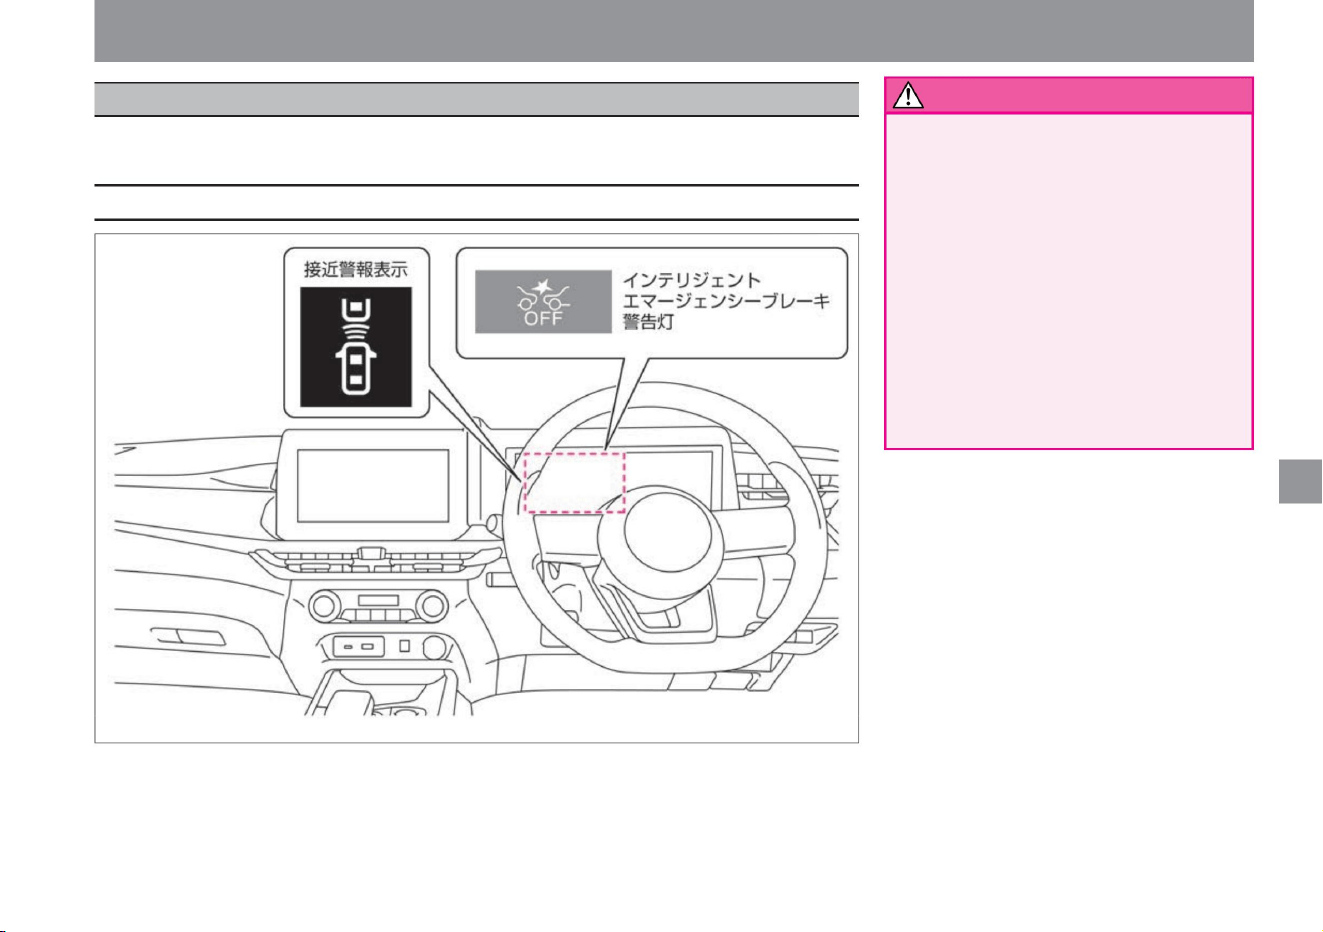1323x932 pixels.
Task: Click the left climate control dial
Action: pos(327,604)
